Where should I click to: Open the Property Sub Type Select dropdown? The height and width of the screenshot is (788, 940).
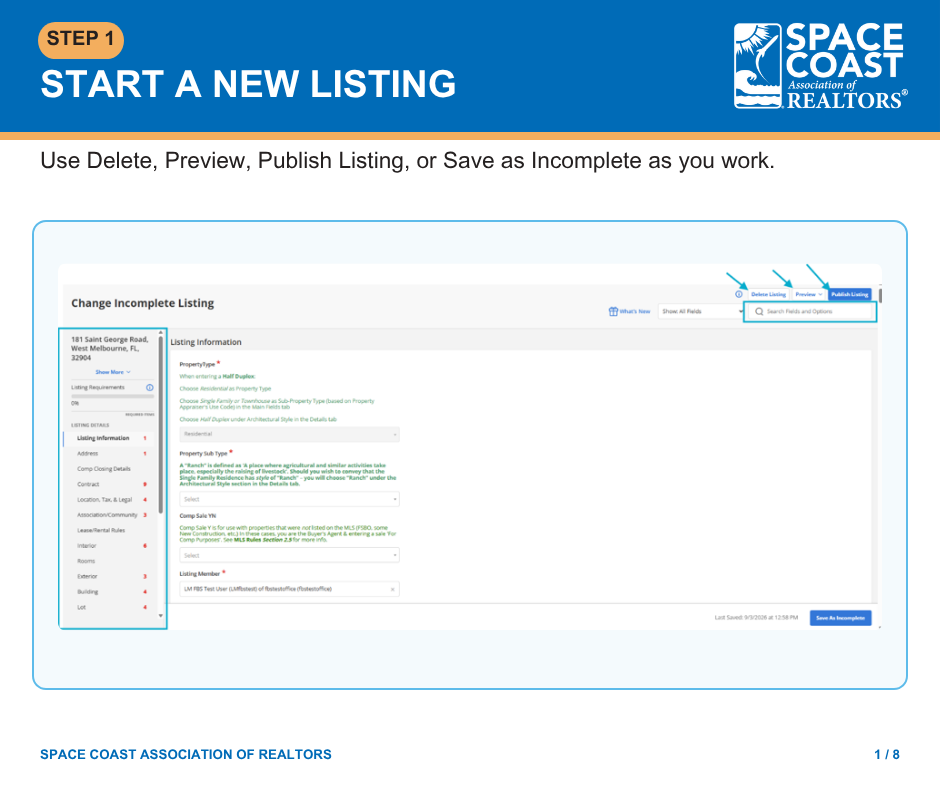[x=290, y=499]
